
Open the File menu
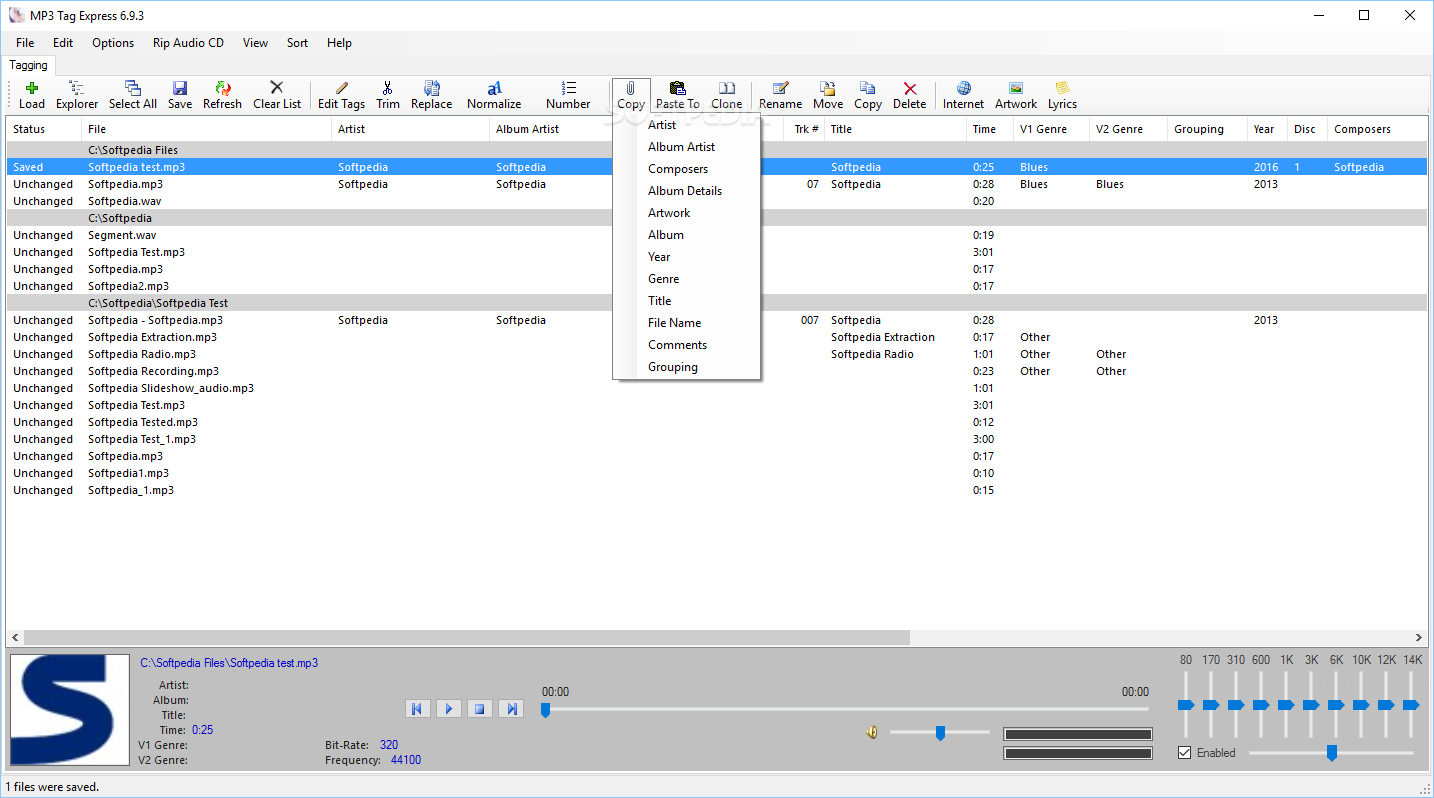(x=25, y=43)
